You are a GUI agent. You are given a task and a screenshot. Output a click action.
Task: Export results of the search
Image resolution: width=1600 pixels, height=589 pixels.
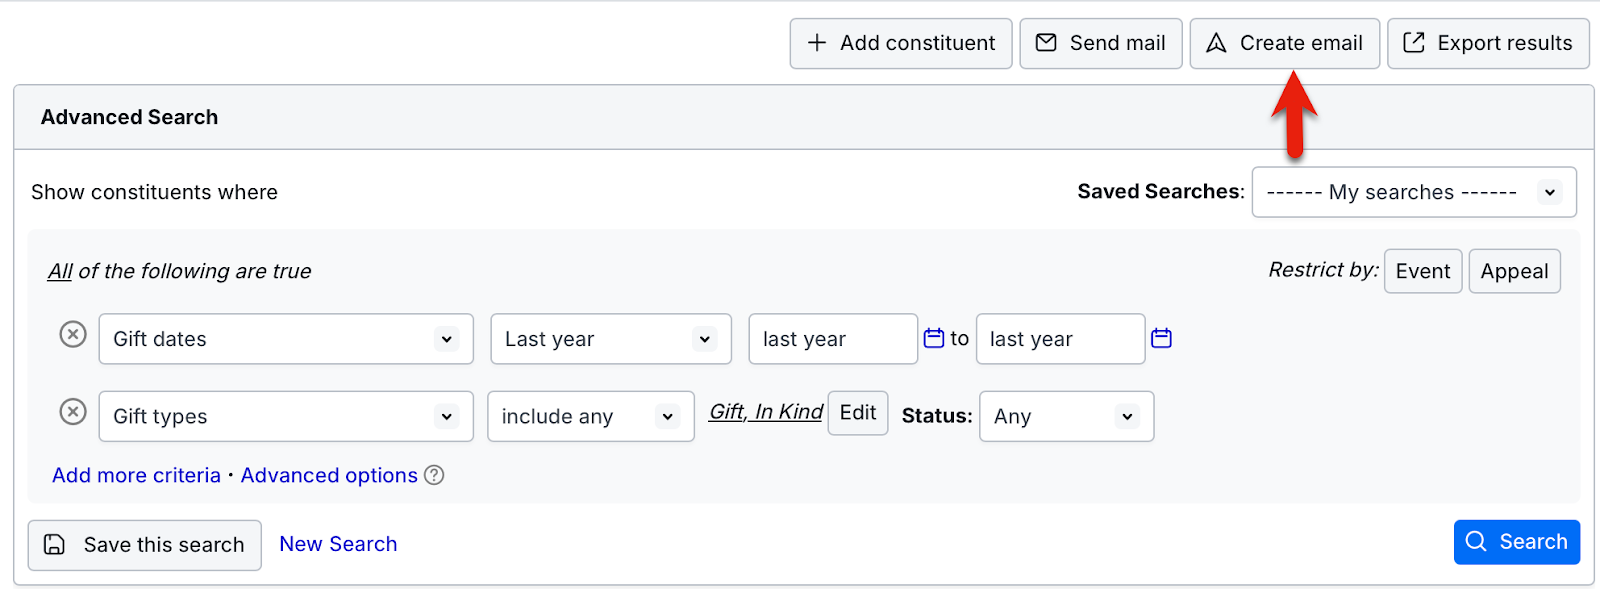[1488, 43]
